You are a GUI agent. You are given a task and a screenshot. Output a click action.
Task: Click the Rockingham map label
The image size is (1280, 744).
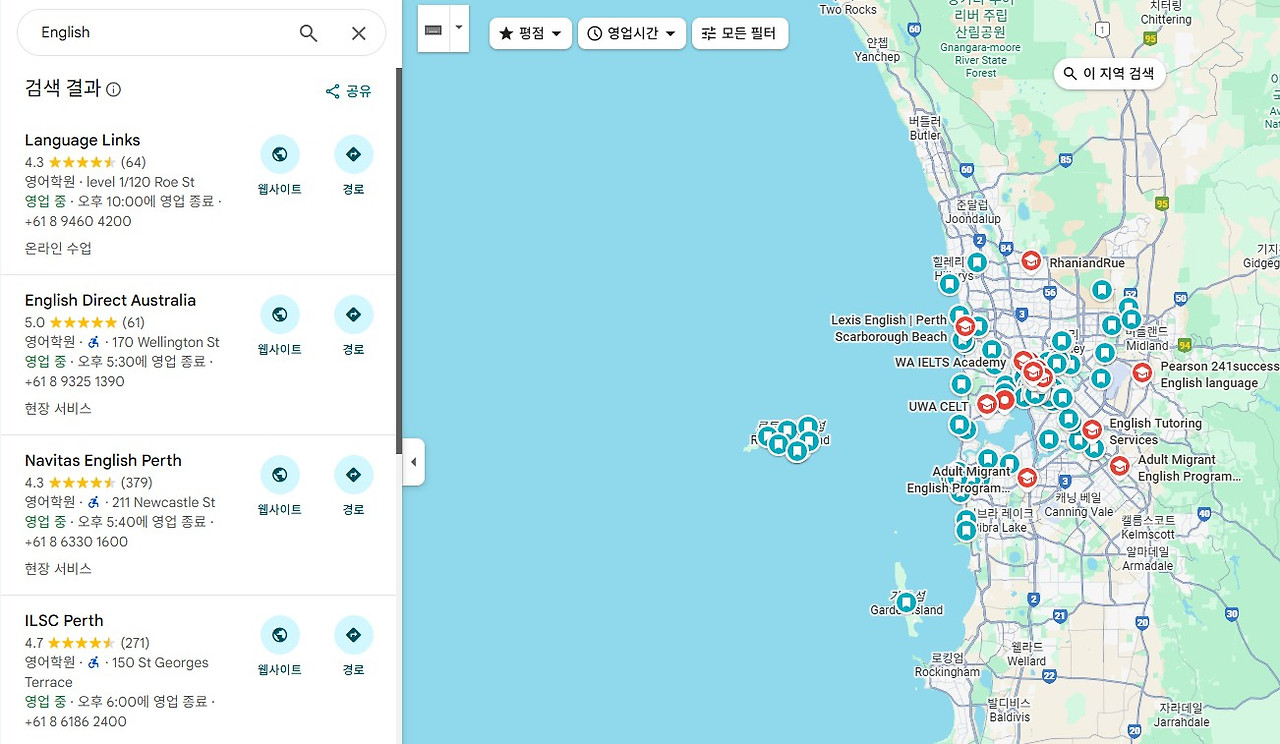click(x=948, y=672)
